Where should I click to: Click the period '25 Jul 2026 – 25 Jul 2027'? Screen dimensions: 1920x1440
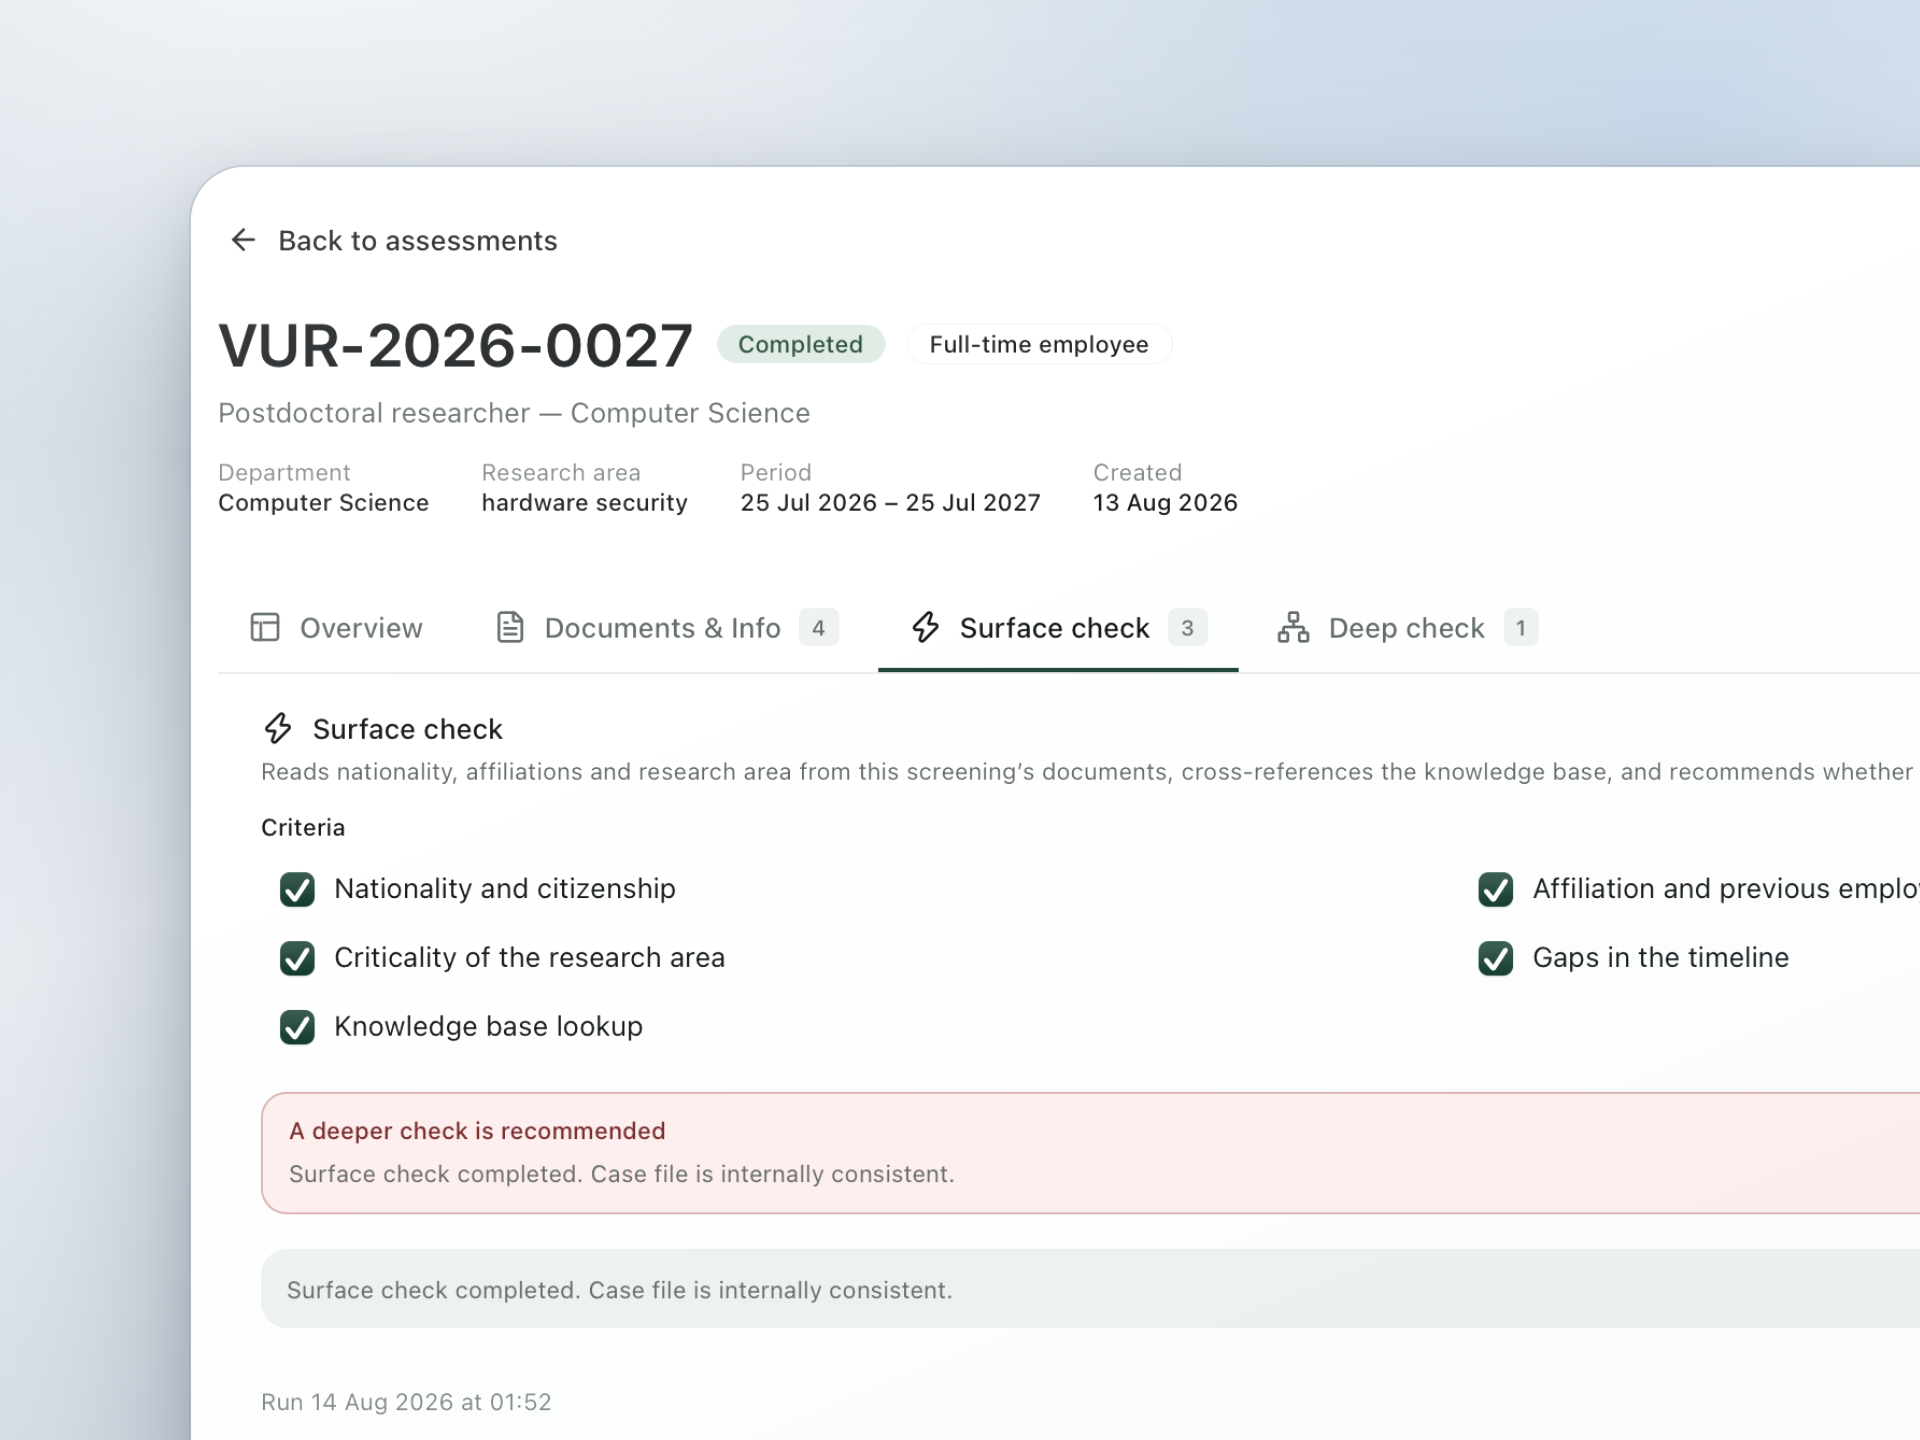click(890, 503)
